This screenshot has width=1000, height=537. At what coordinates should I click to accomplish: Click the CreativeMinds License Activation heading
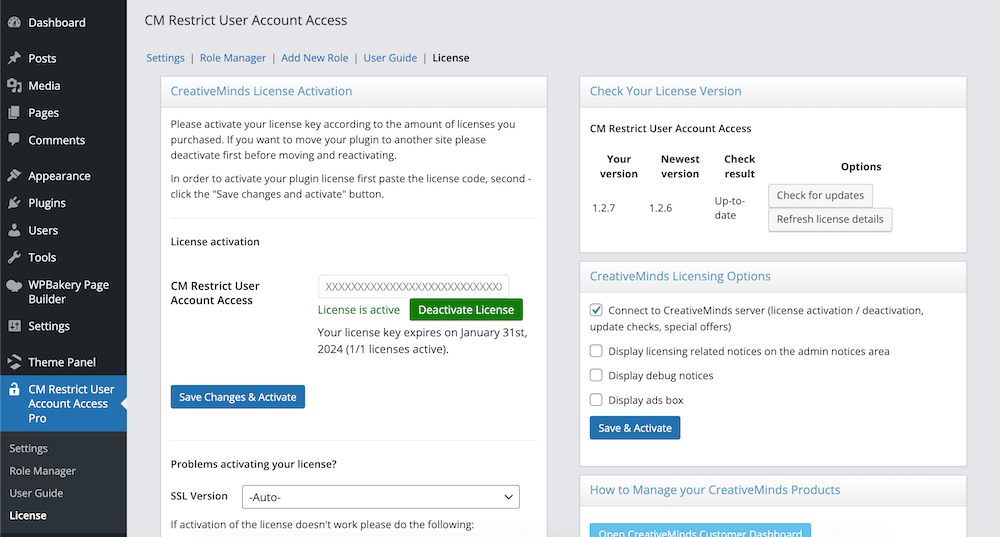click(261, 91)
